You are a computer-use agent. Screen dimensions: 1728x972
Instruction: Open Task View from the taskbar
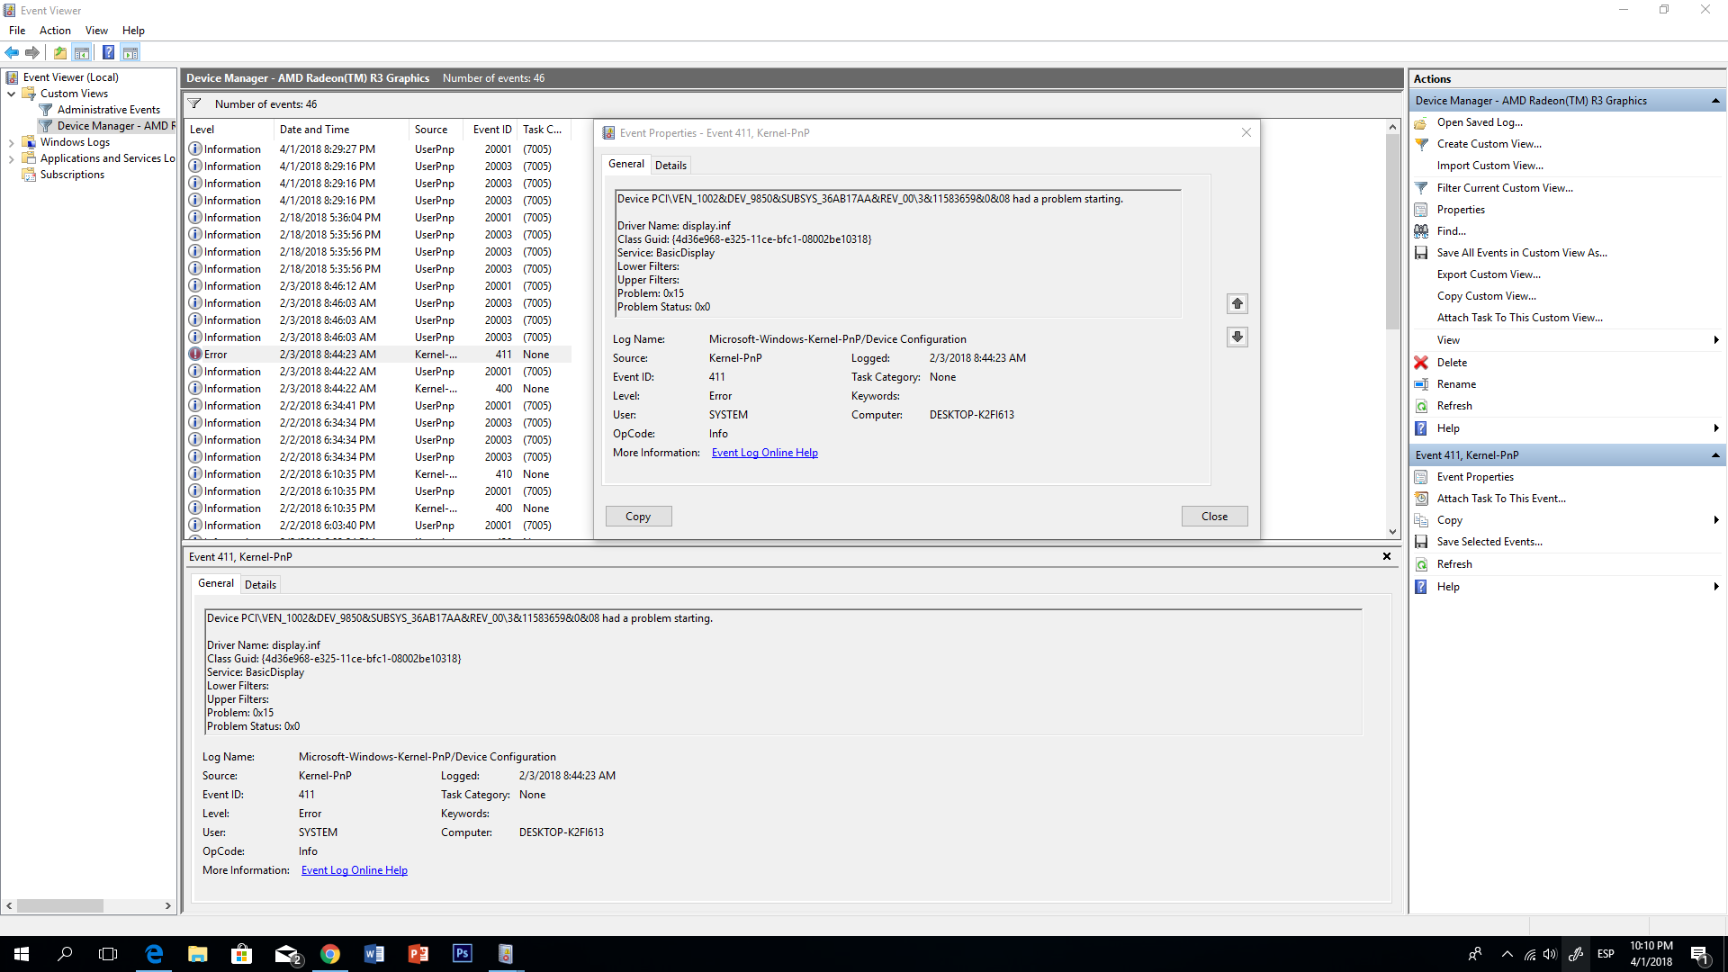pos(108,954)
